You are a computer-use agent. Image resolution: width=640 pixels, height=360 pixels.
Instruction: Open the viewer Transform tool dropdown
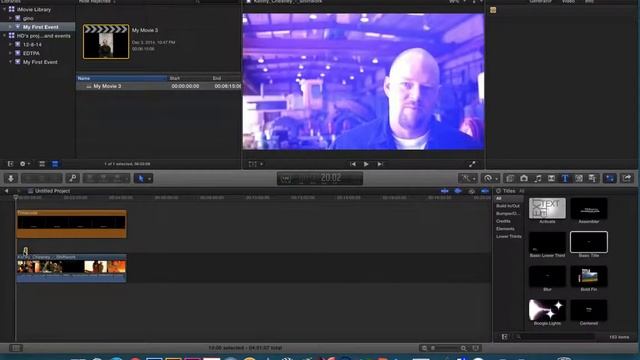(256, 164)
